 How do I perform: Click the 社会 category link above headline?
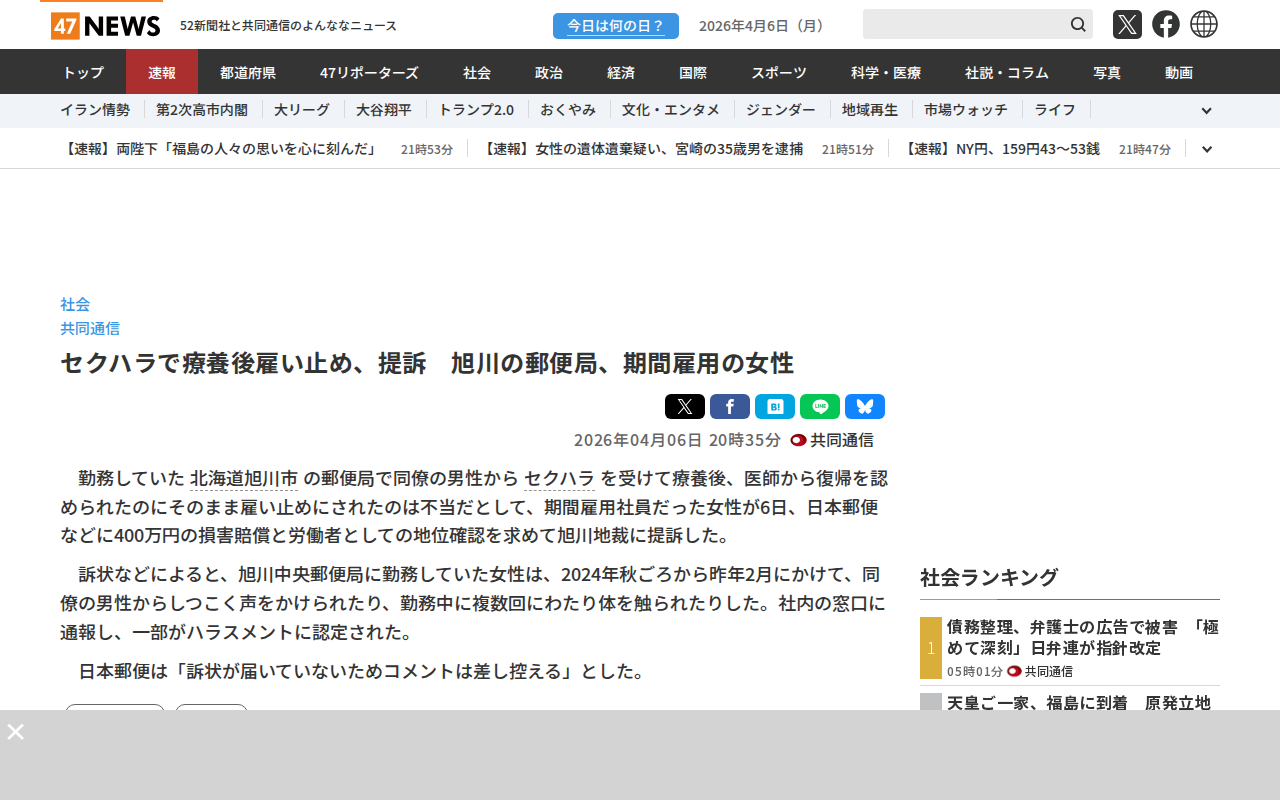(75, 304)
